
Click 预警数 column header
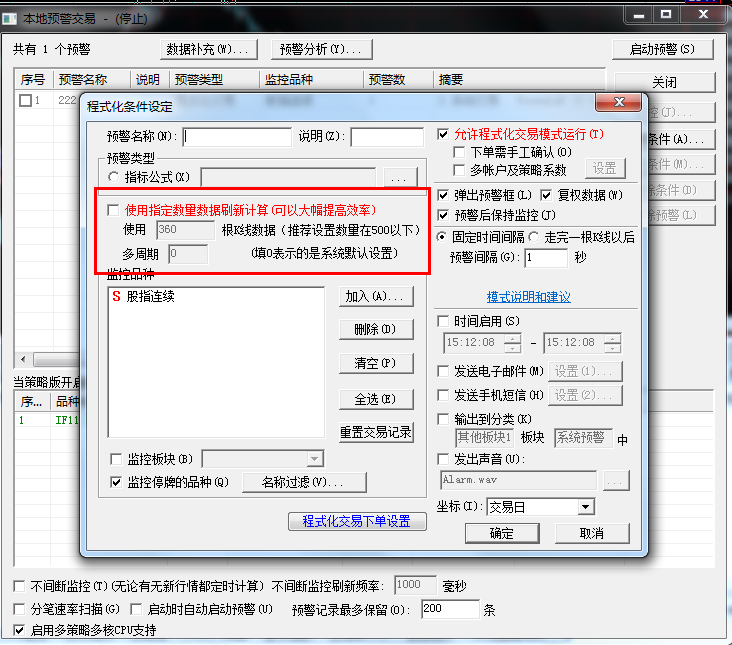(x=399, y=80)
